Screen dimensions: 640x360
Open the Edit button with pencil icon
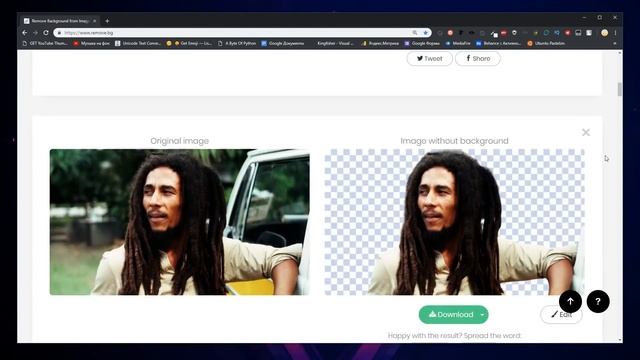(x=561, y=315)
